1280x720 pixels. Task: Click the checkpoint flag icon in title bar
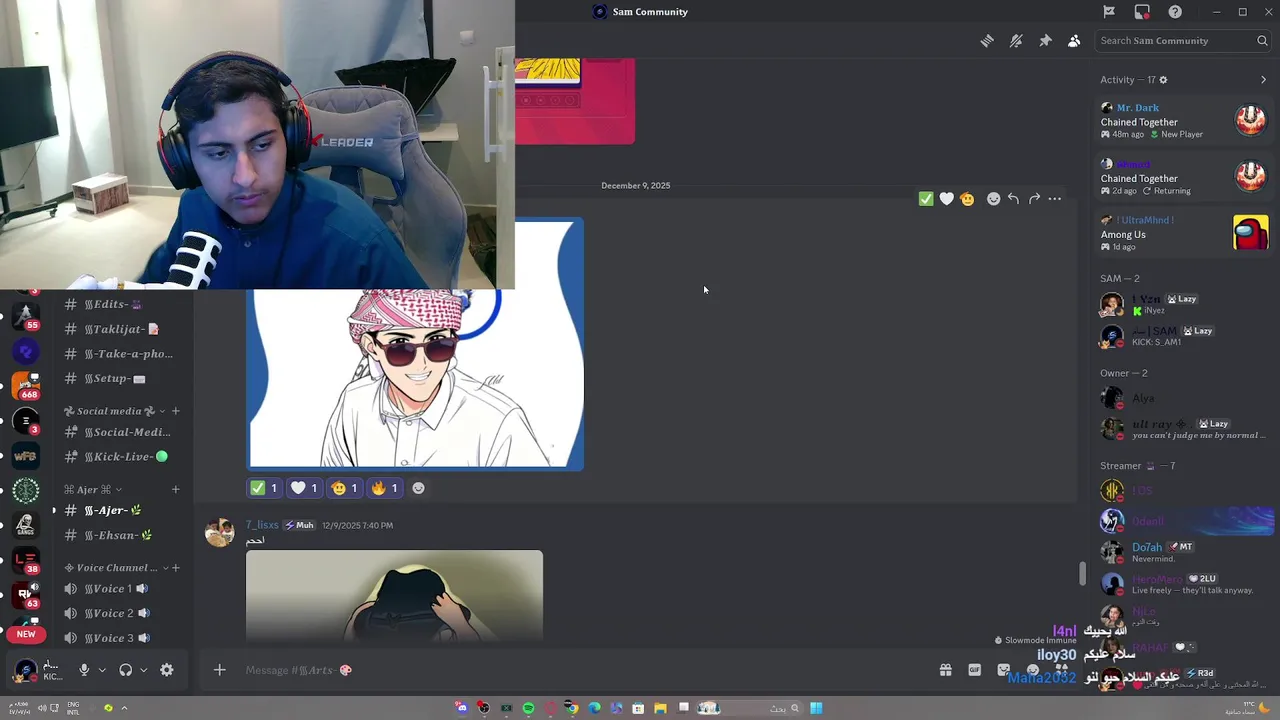point(1109,12)
